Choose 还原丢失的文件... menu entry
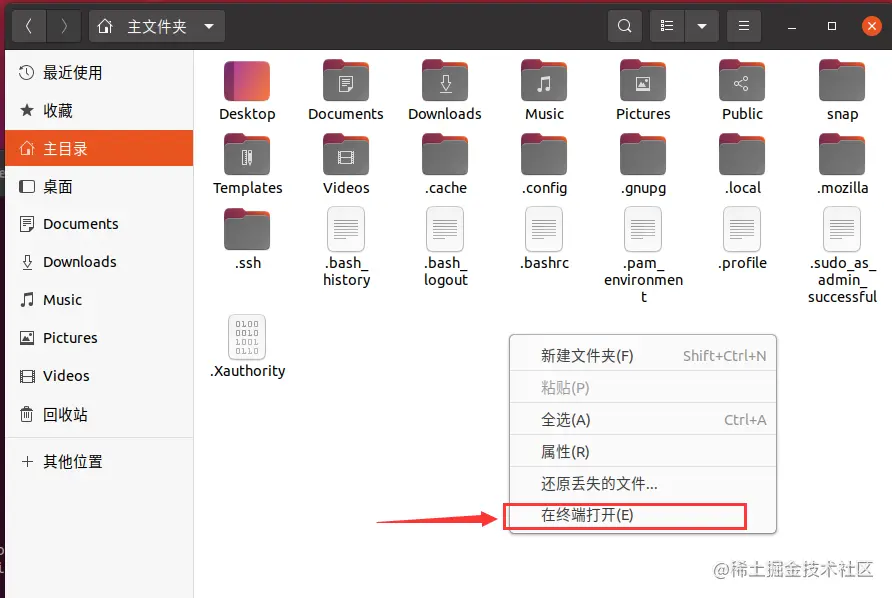The image size is (892, 598). click(x=643, y=484)
